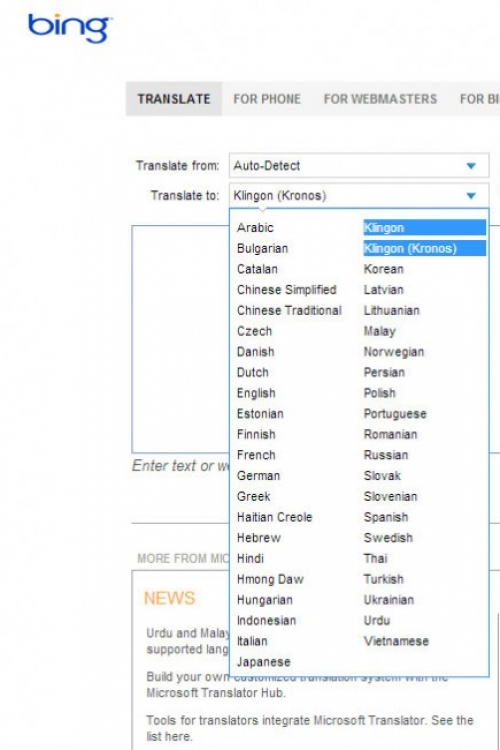The height and width of the screenshot is (750, 500).
Task: Choose Japanese from the dropdown list
Action: (x=264, y=662)
